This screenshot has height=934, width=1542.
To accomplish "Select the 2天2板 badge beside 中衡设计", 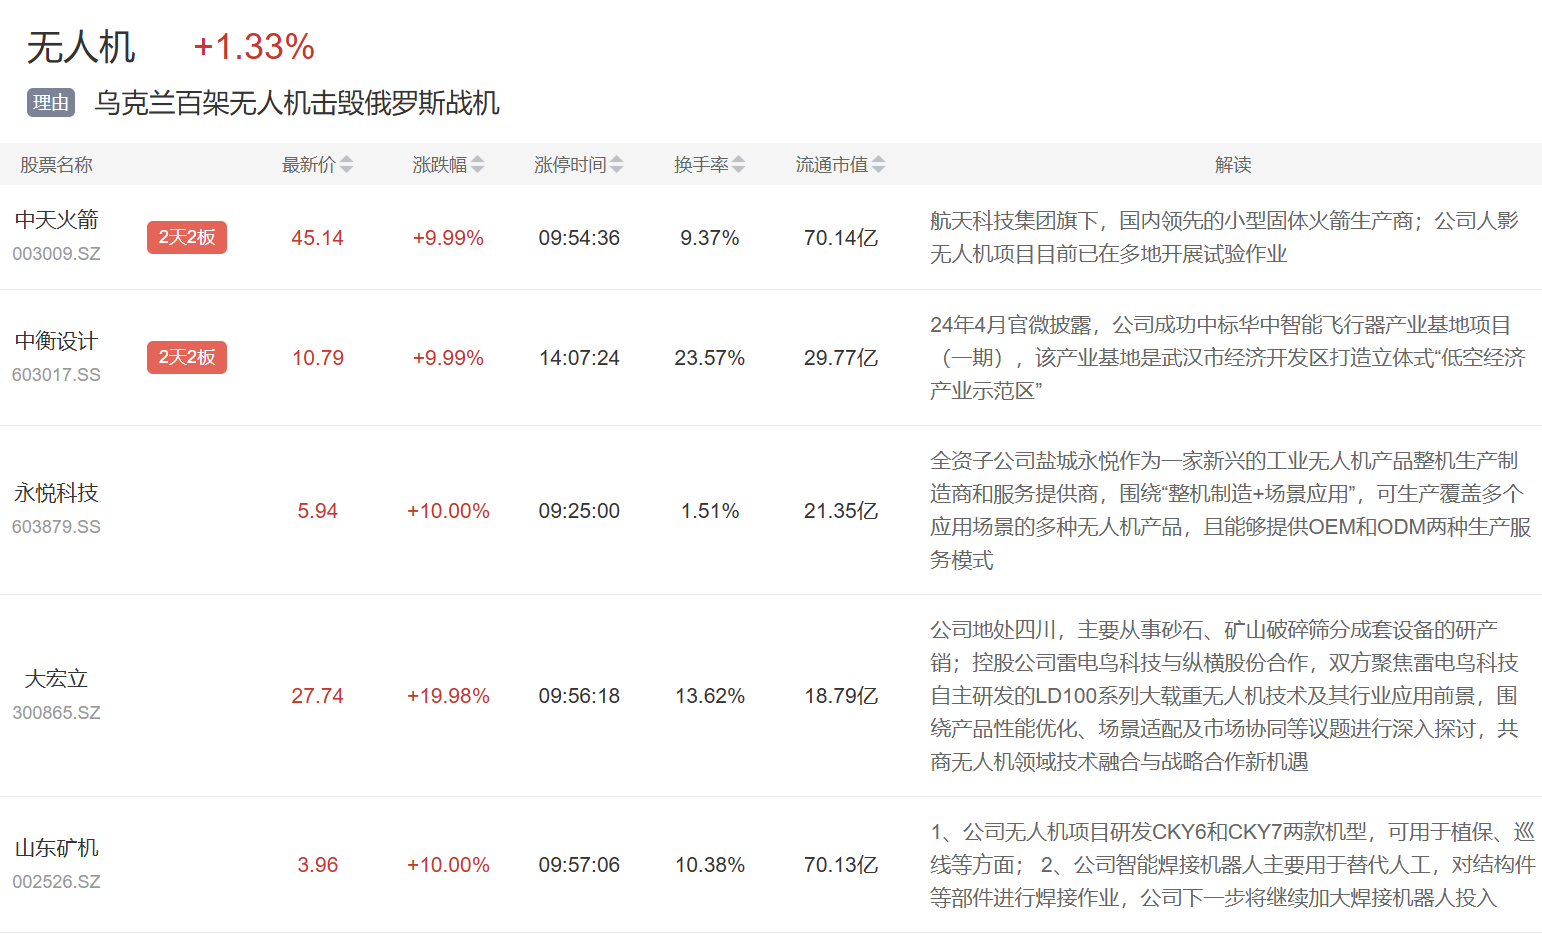I will click(x=187, y=358).
